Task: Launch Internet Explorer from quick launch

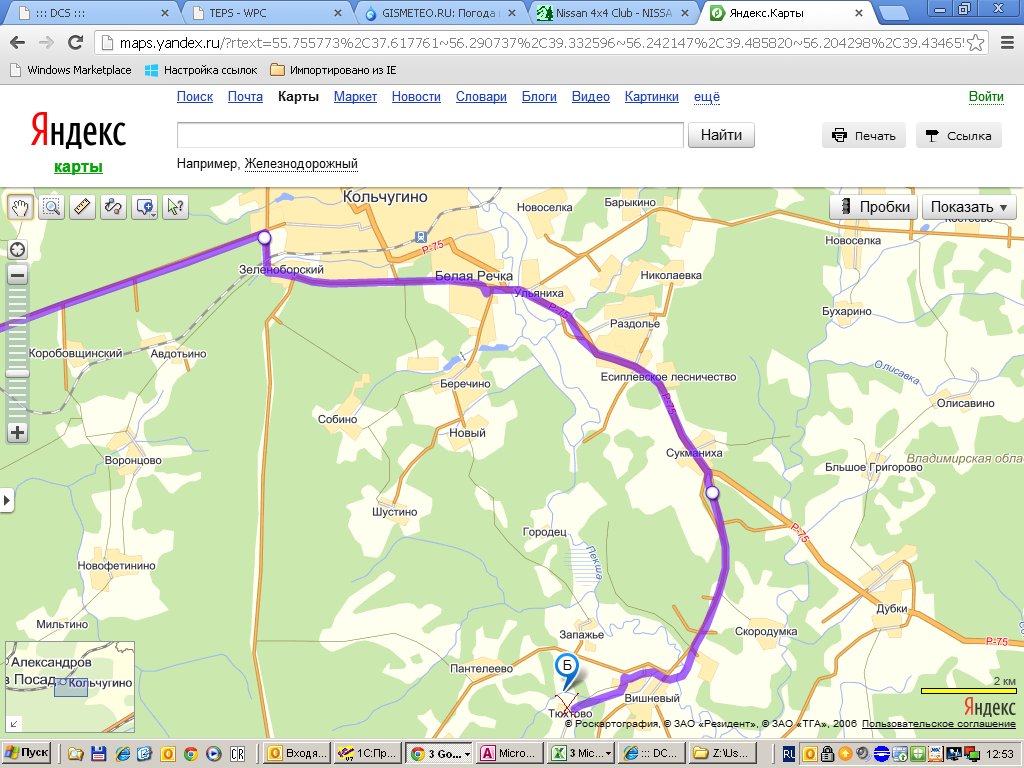Action: (x=122, y=754)
